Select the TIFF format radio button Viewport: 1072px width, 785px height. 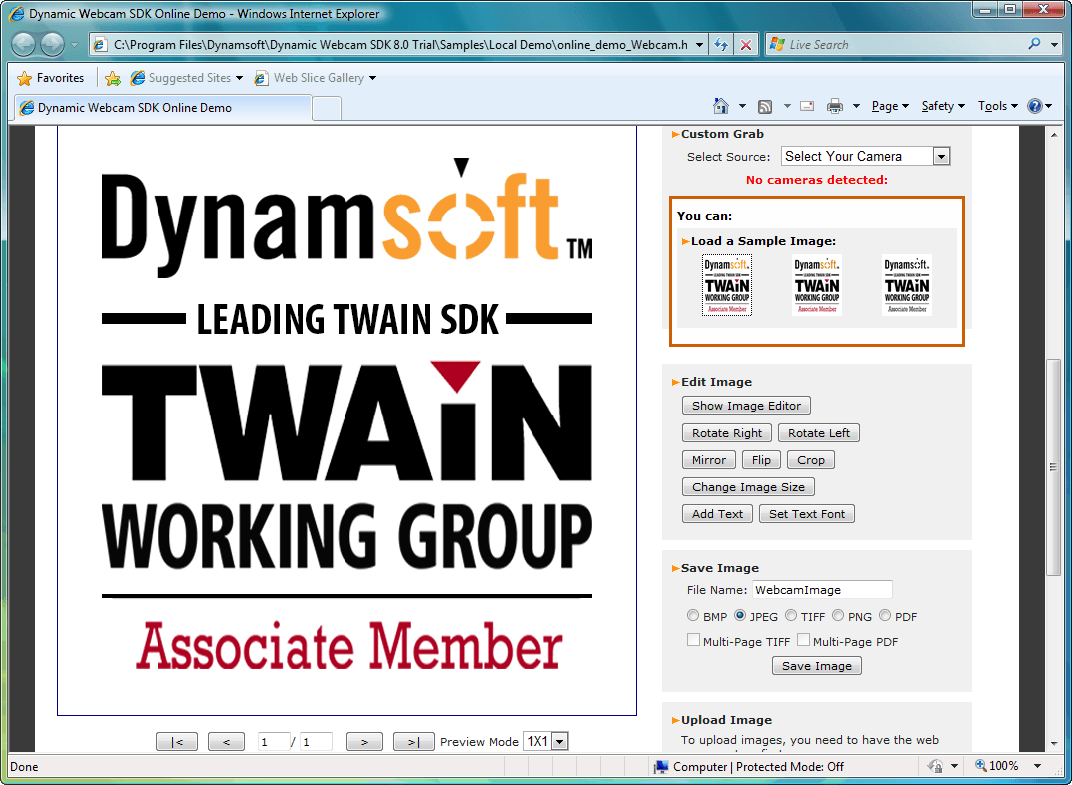click(791, 615)
